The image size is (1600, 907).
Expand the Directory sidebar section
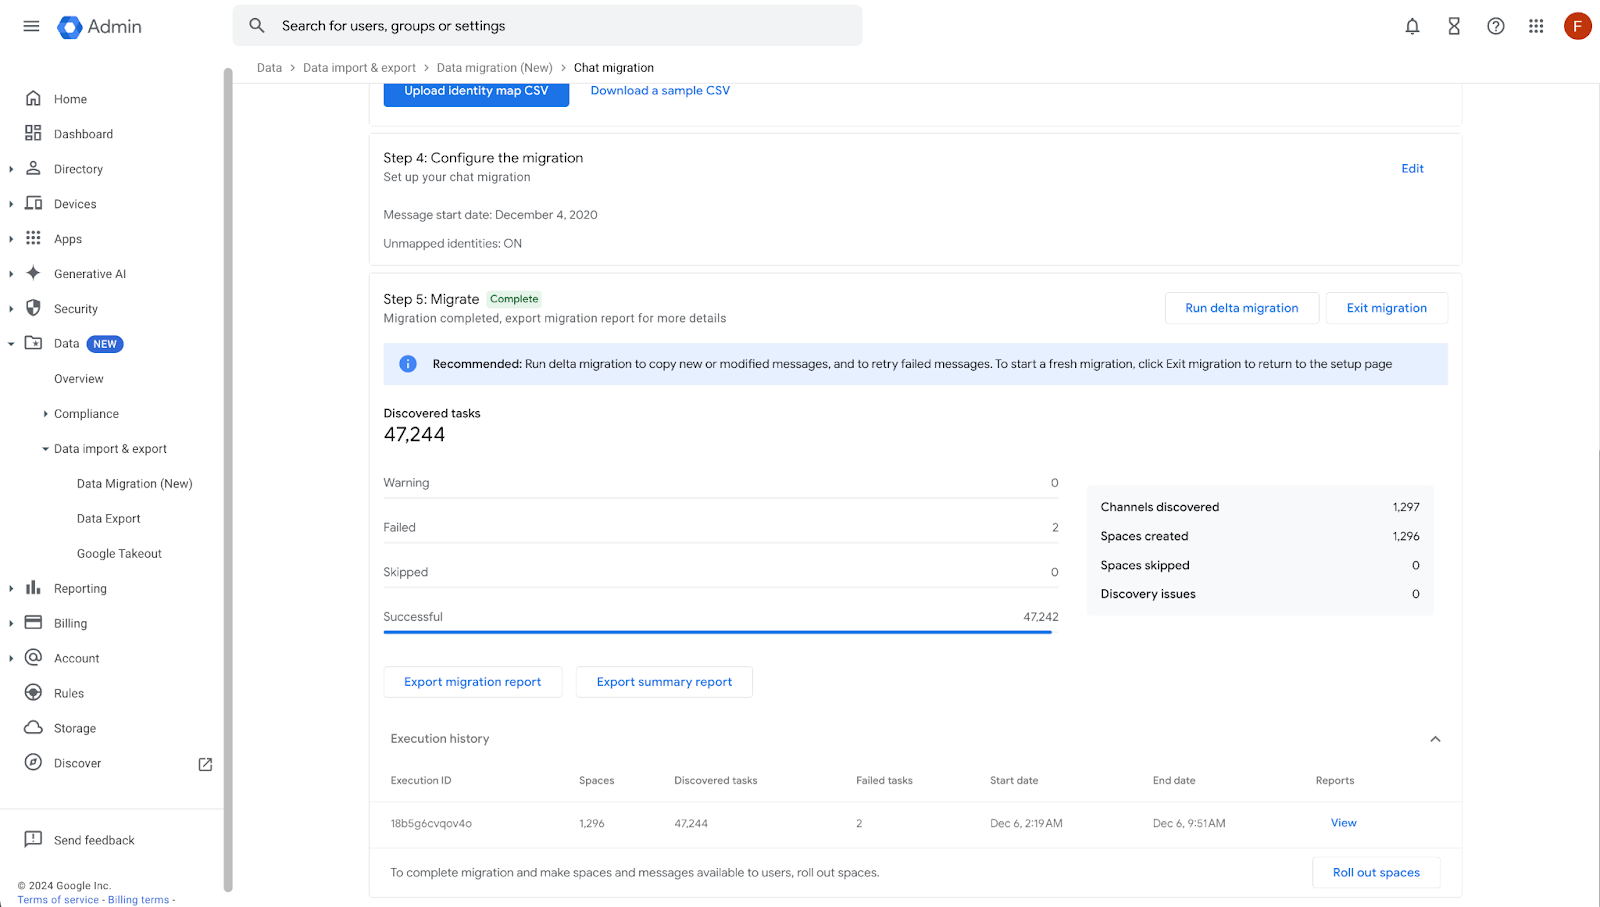pos(10,168)
